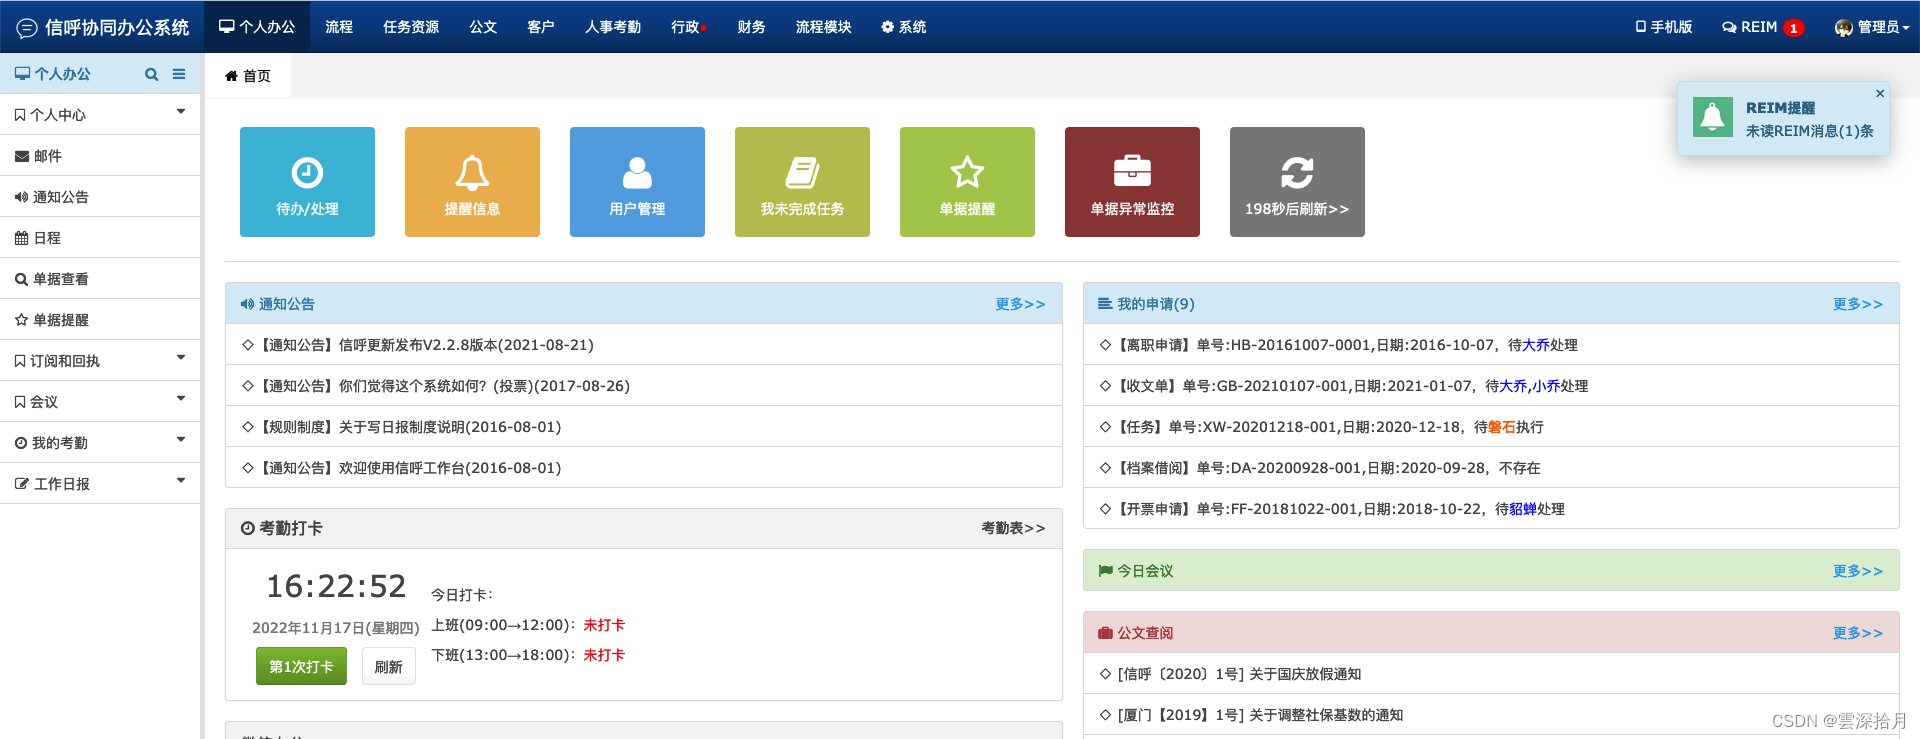Screen dimensions: 1920x739
Task: Open the 用户管理 person tile
Action: coord(637,182)
